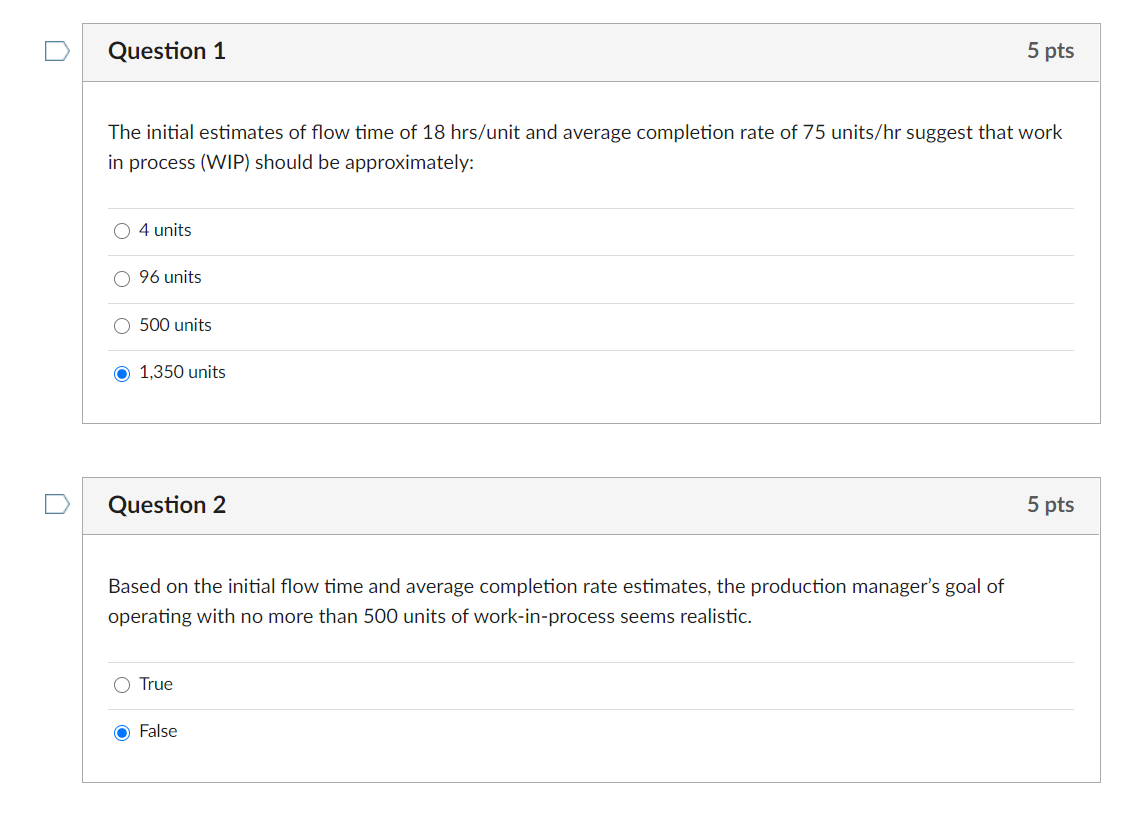Click the 96 units answer label

point(170,277)
